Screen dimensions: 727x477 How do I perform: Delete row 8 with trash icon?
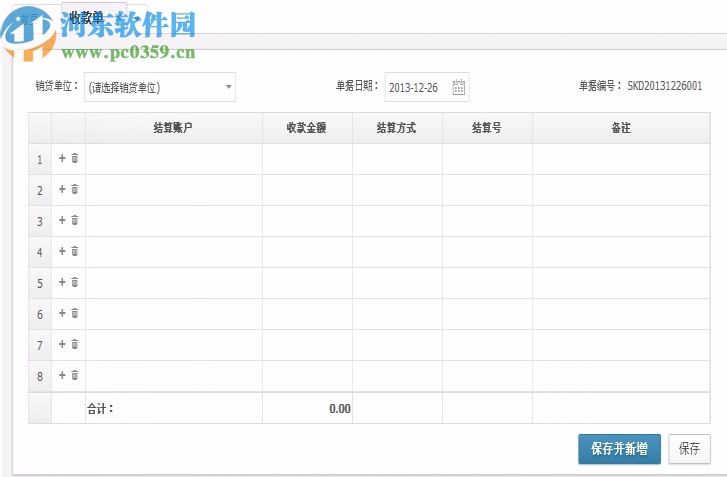pyautogui.click(x=75, y=375)
